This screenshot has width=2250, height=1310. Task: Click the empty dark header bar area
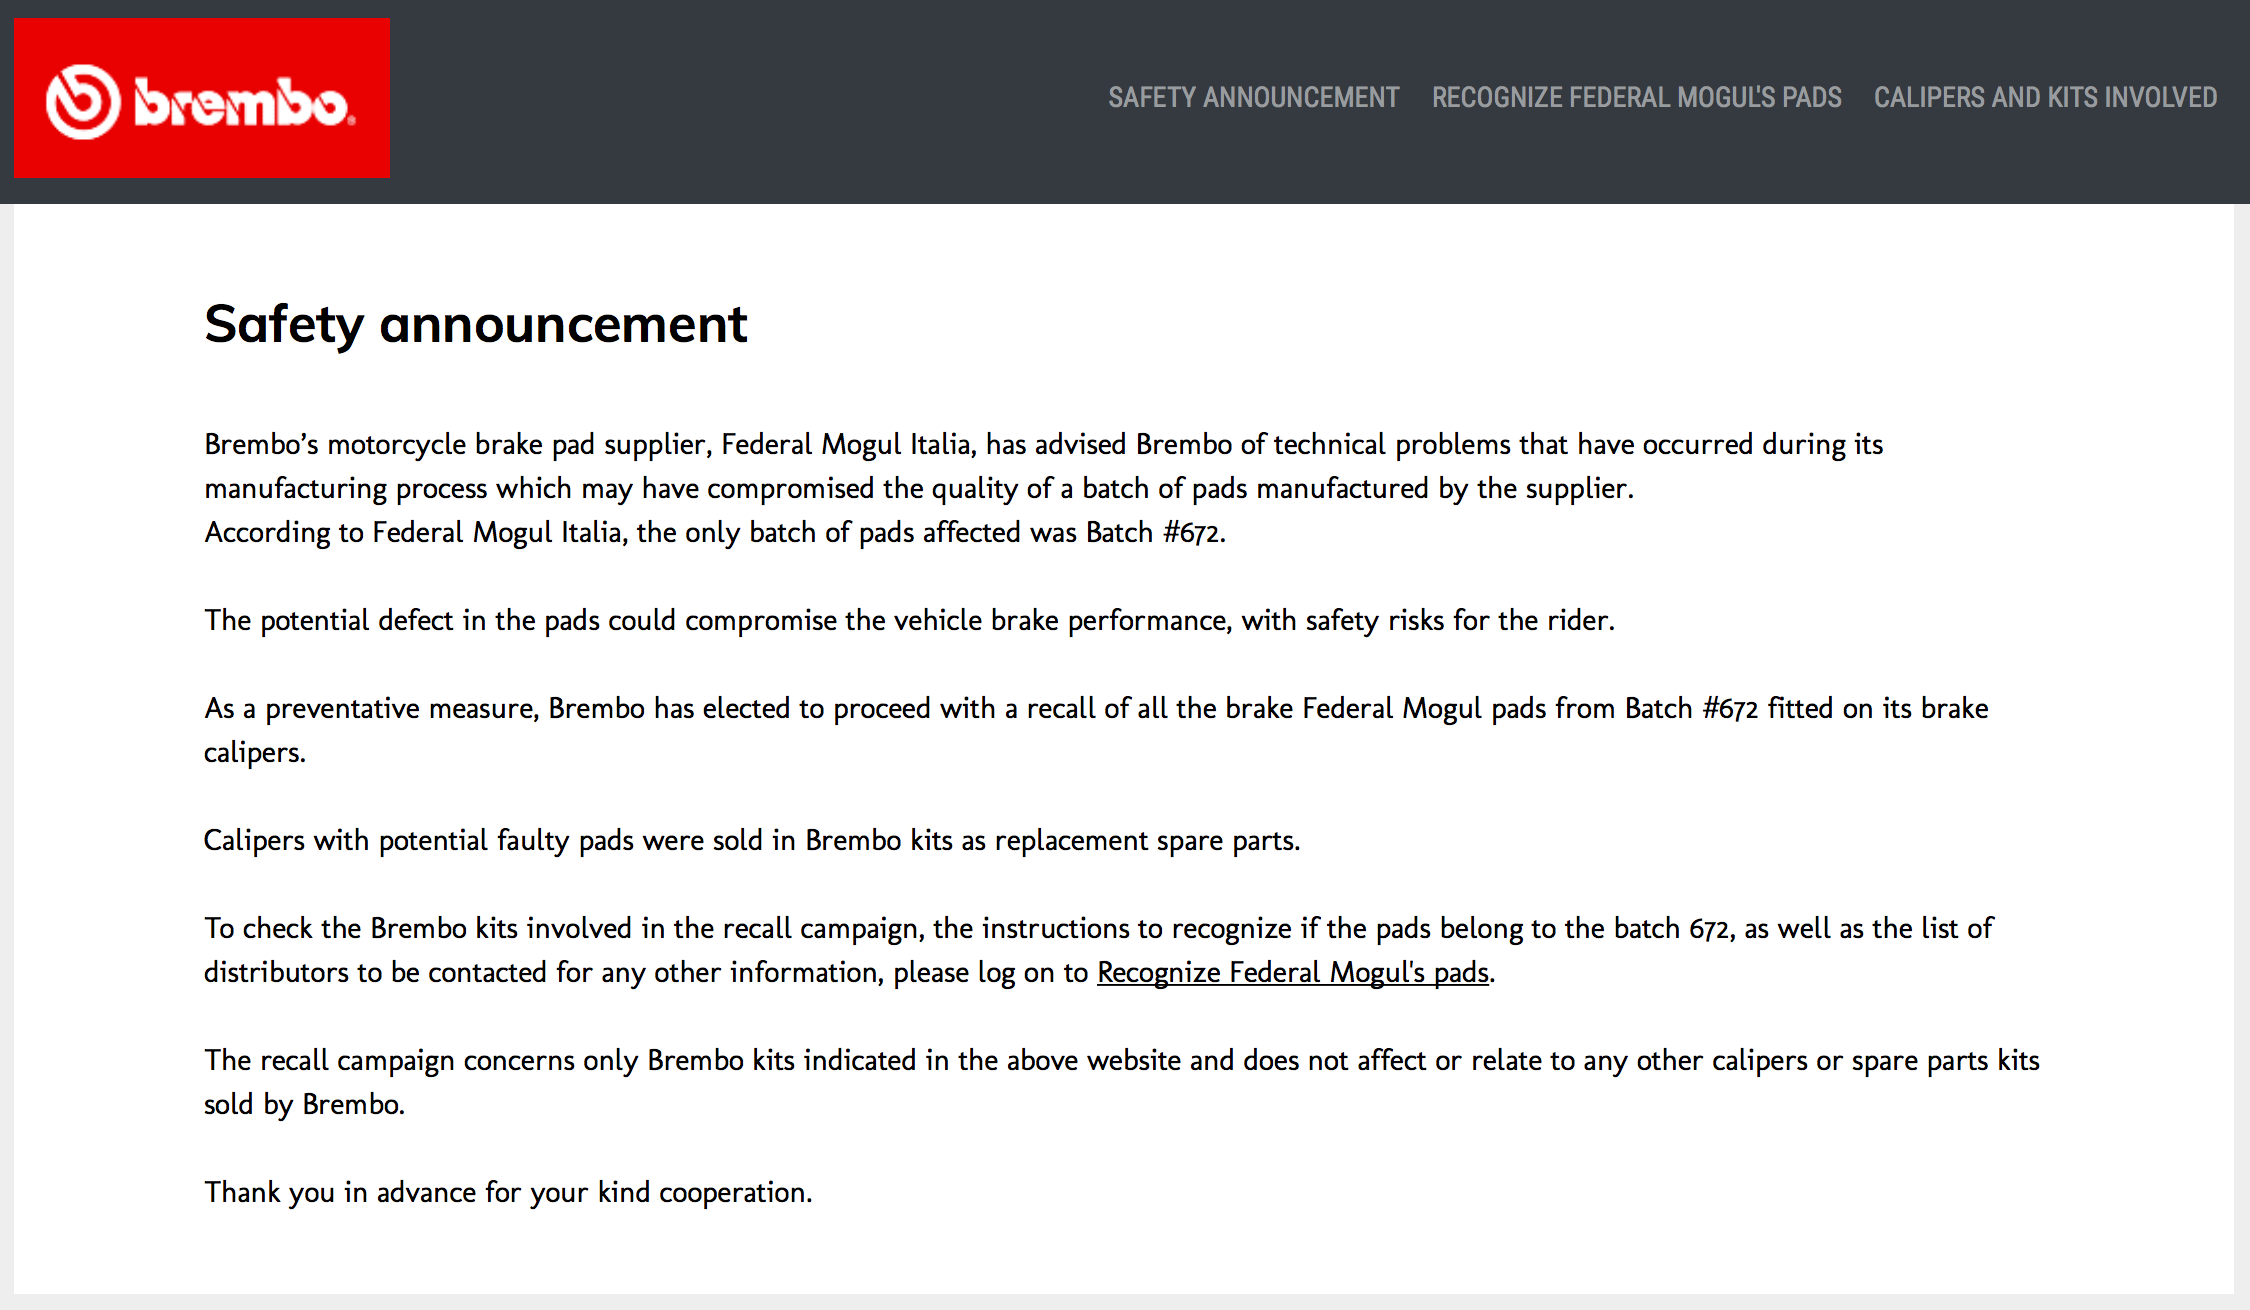click(x=740, y=100)
